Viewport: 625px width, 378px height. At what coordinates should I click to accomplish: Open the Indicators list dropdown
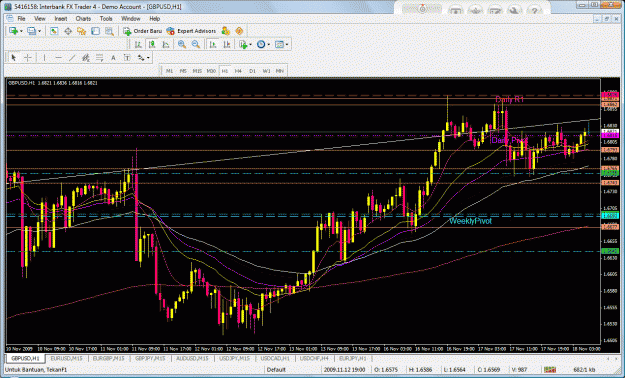pos(245,45)
